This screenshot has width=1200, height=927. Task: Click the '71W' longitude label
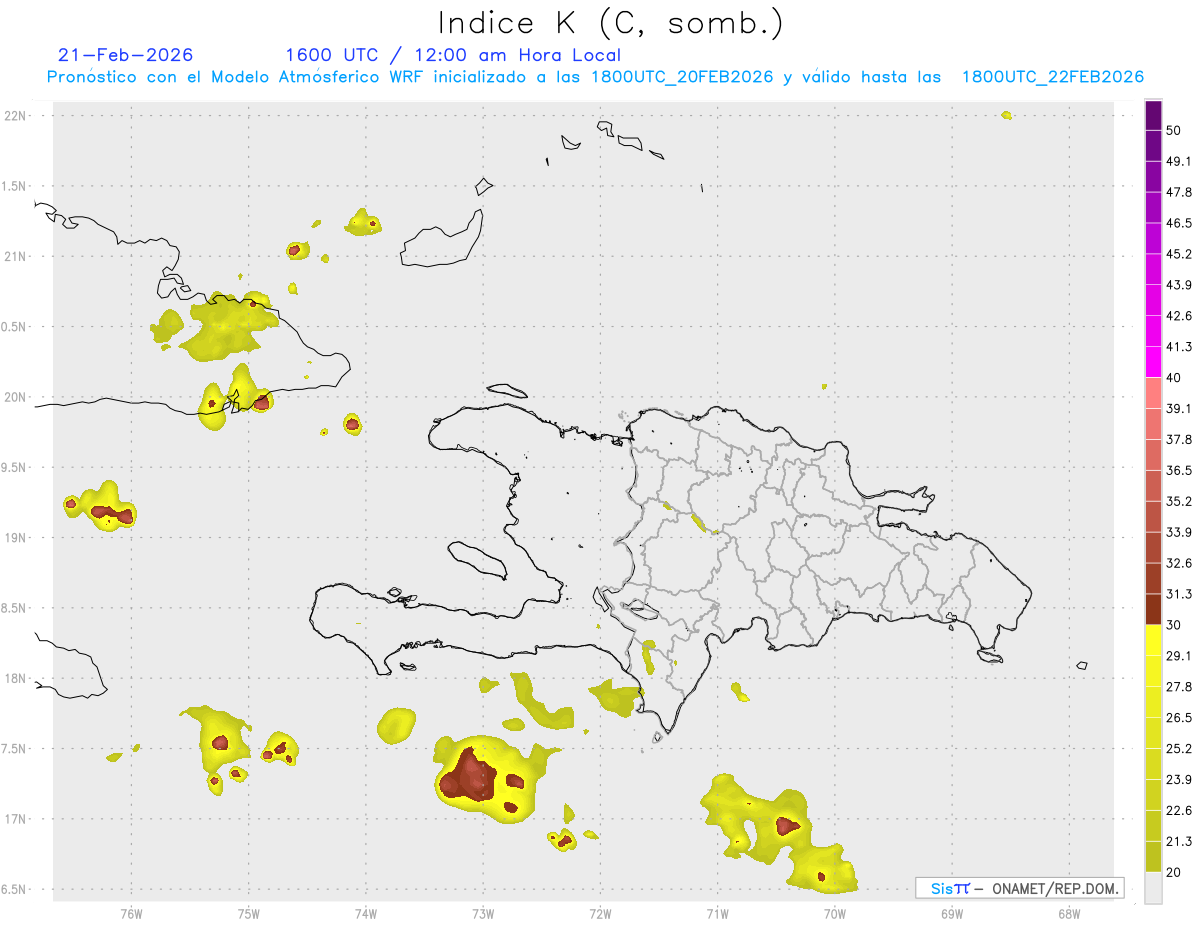(717, 914)
